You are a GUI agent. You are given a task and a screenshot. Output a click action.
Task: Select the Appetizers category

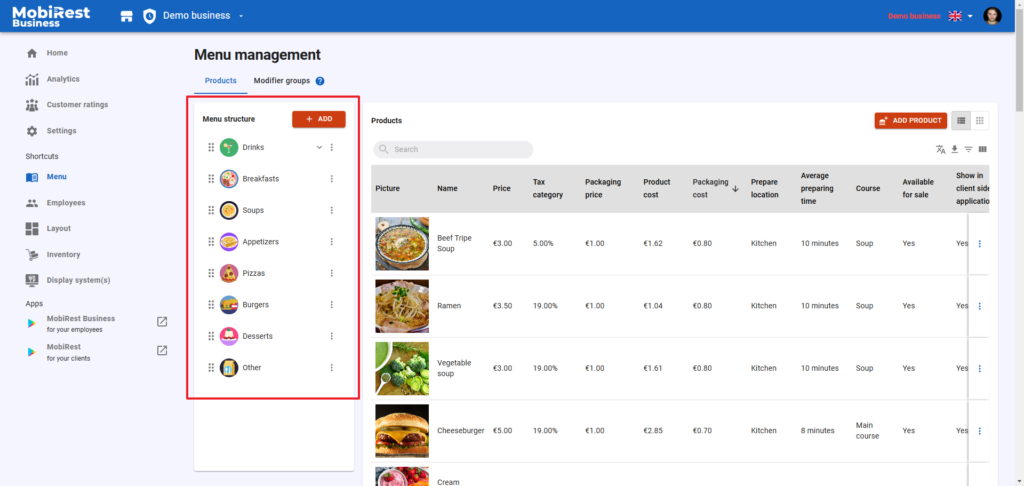[x=261, y=242]
